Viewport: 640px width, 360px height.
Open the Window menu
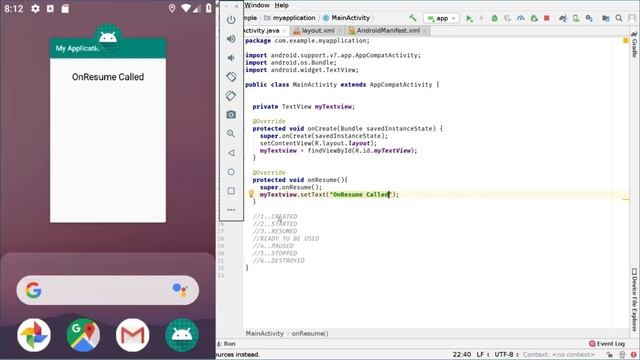257,5
